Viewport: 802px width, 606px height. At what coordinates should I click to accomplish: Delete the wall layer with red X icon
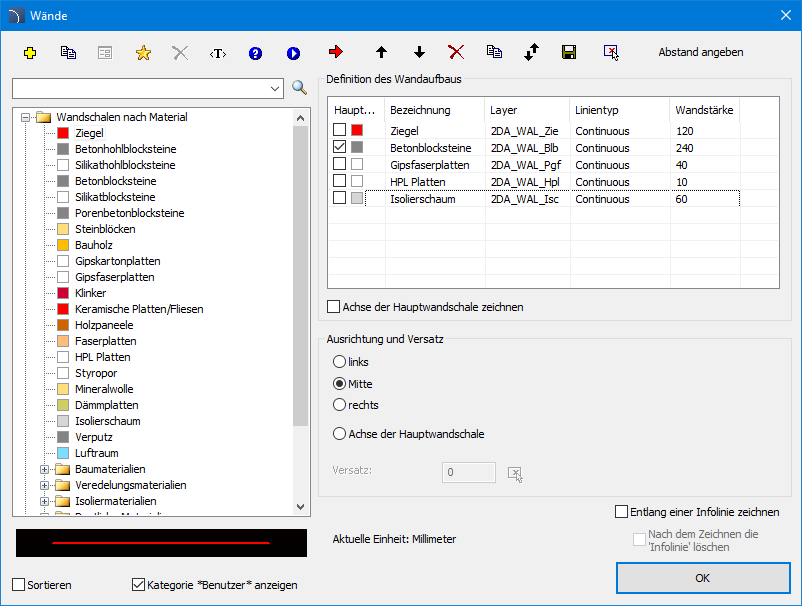point(456,52)
